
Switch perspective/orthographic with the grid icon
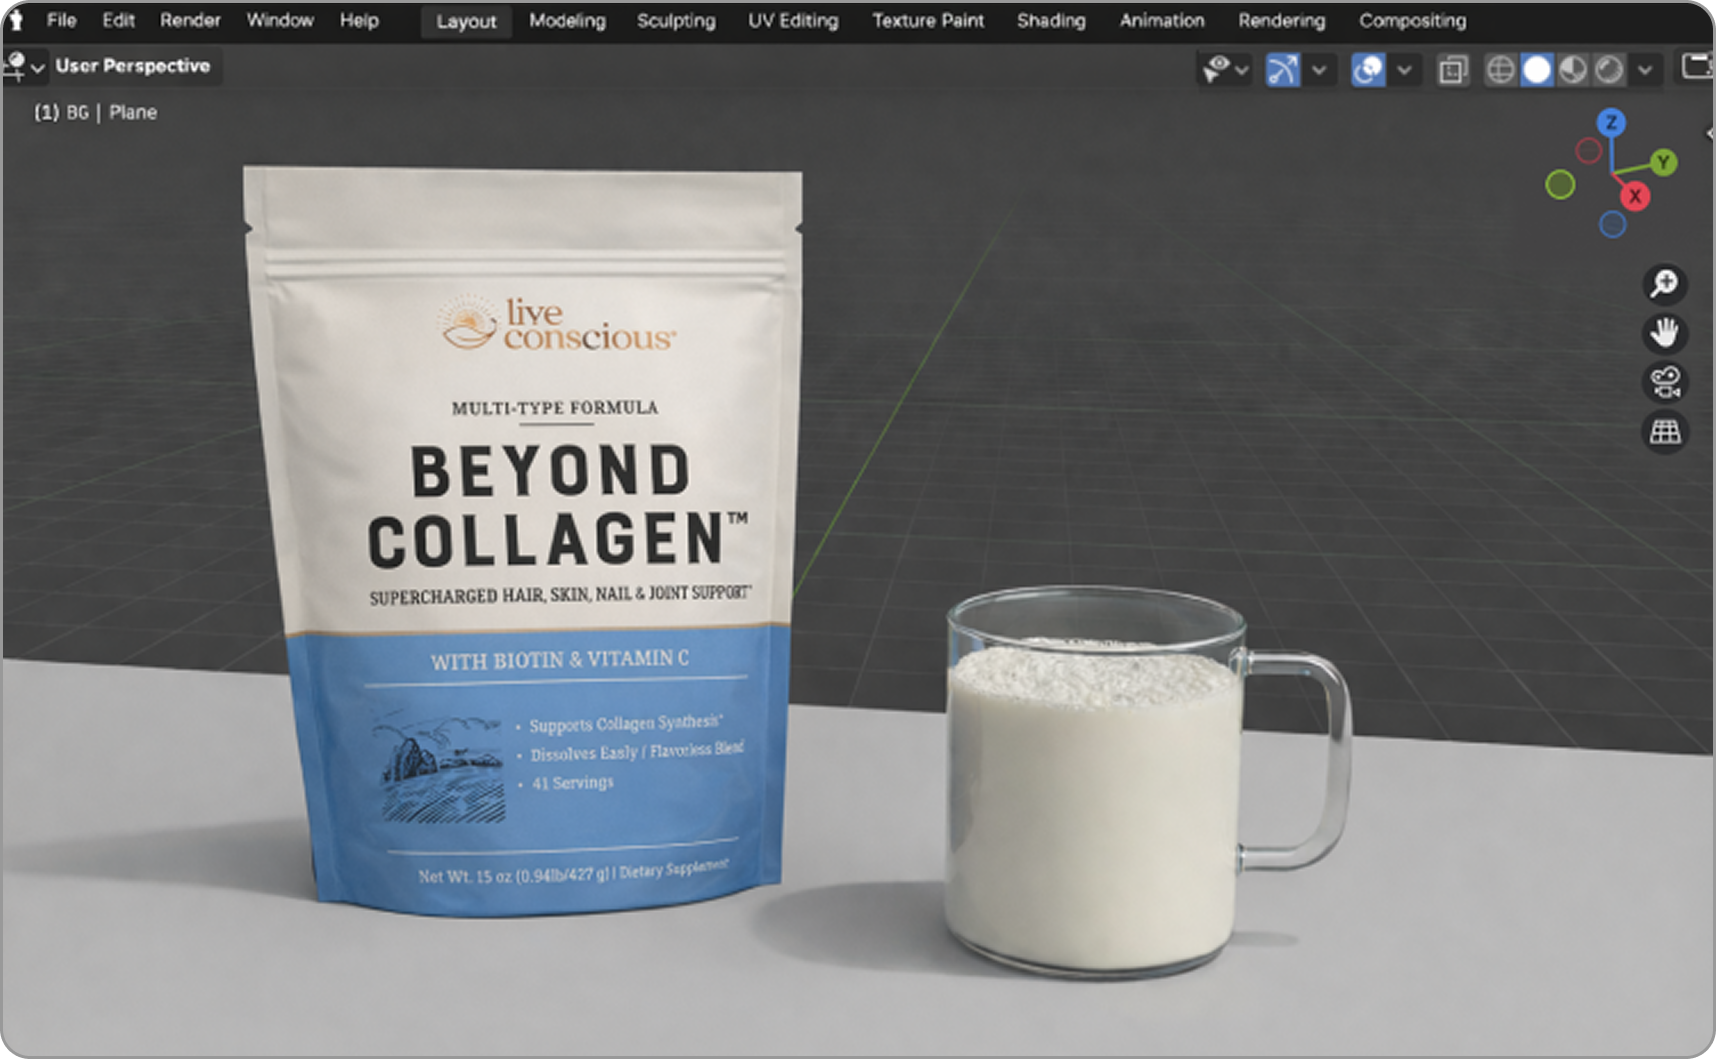(x=1665, y=432)
